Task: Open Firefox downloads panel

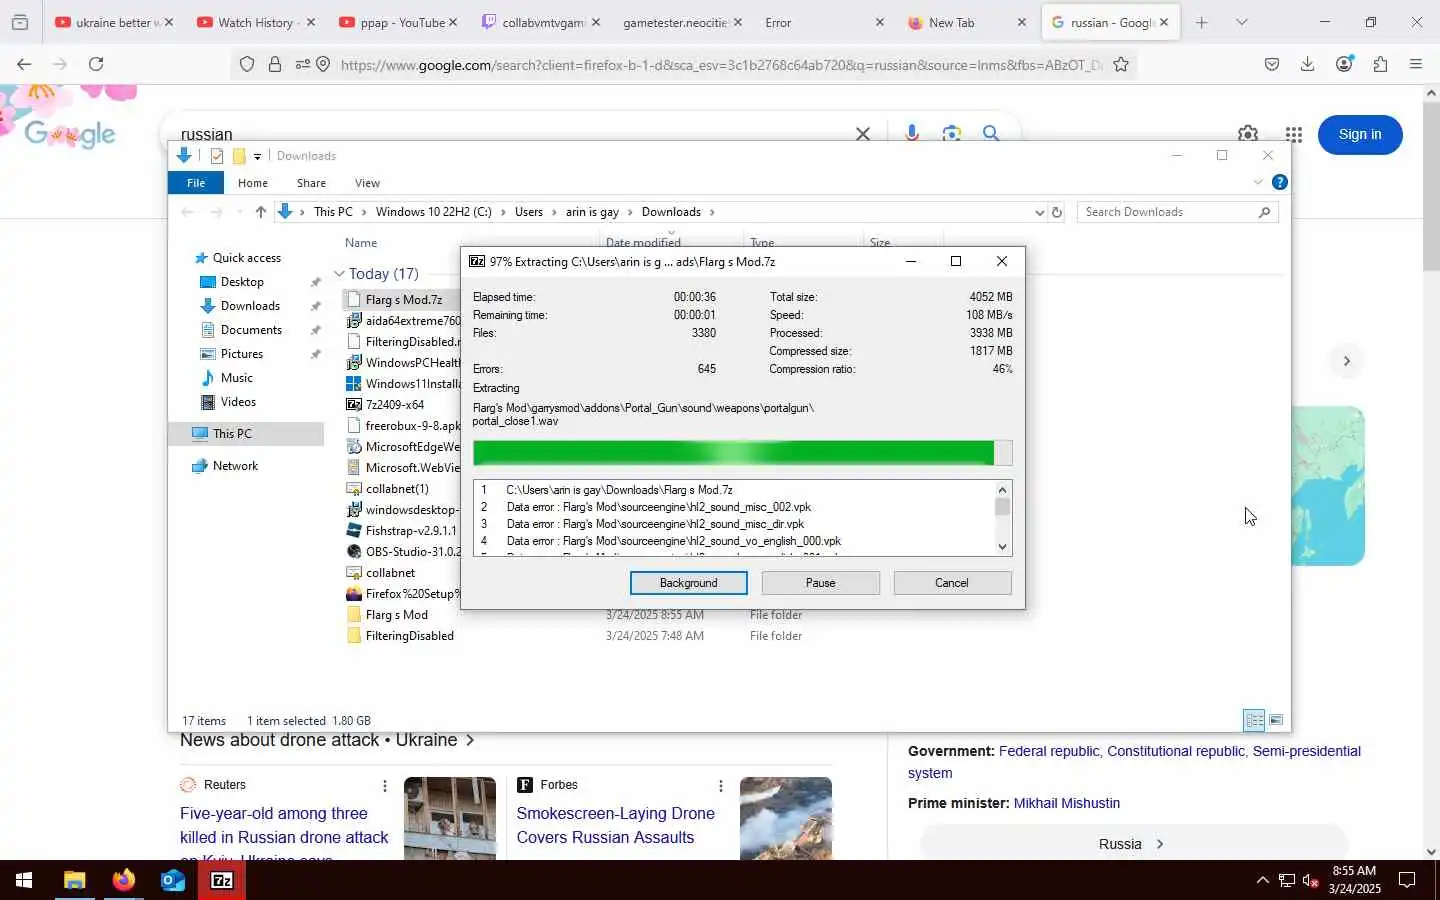Action: pyautogui.click(x=1307, y=64)
